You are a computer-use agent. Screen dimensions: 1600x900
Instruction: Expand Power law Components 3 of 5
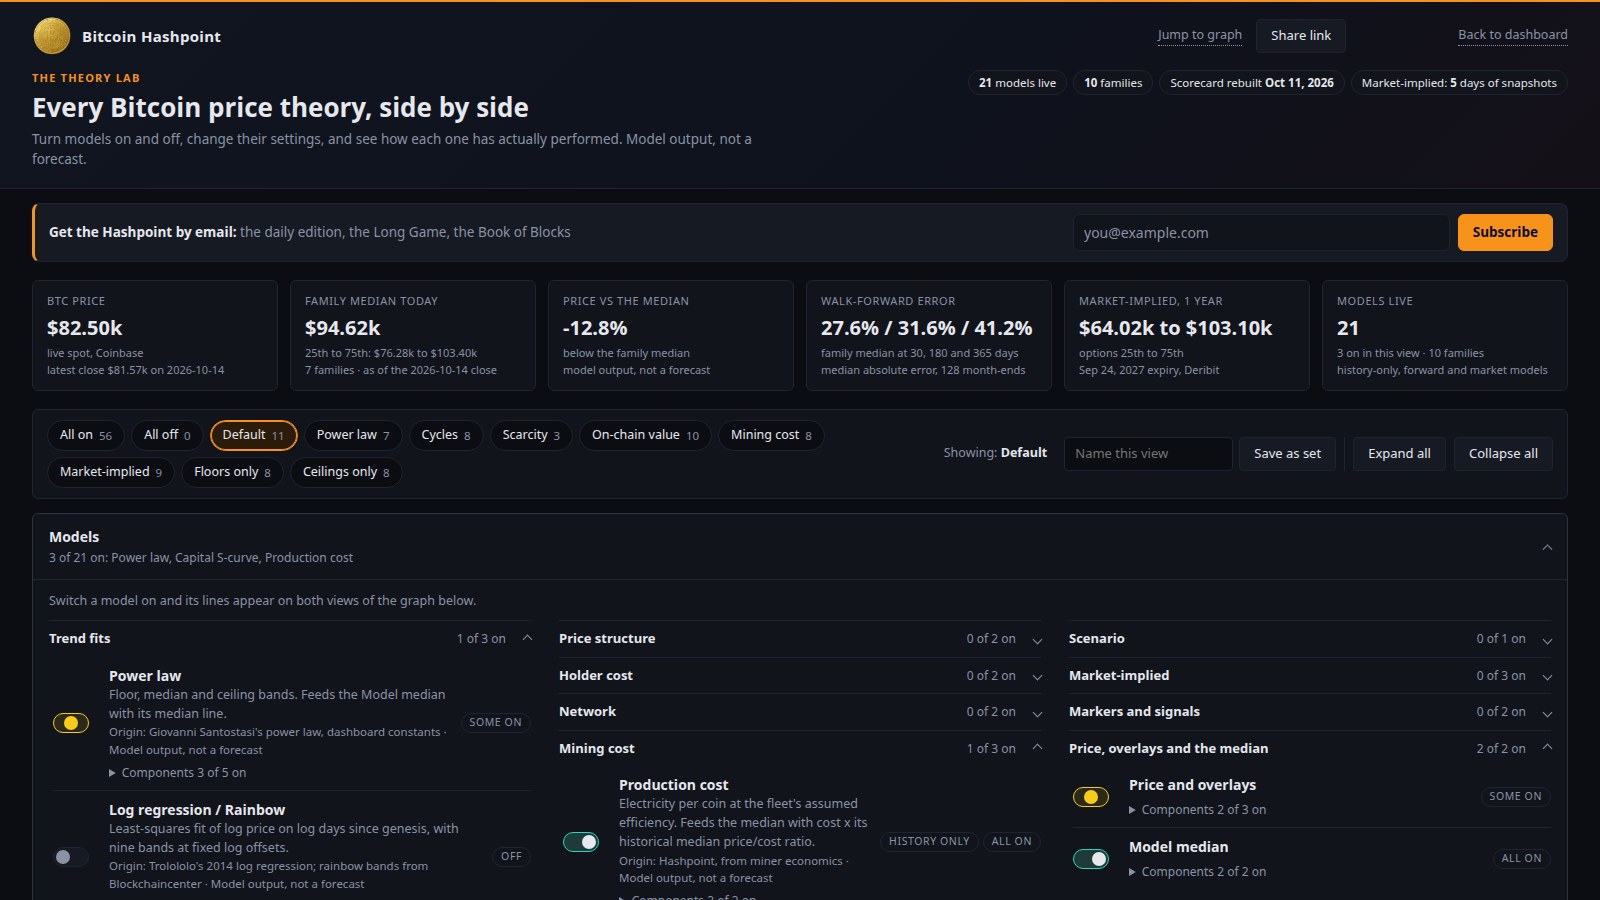pyautogui.click(x=178, y=773)
